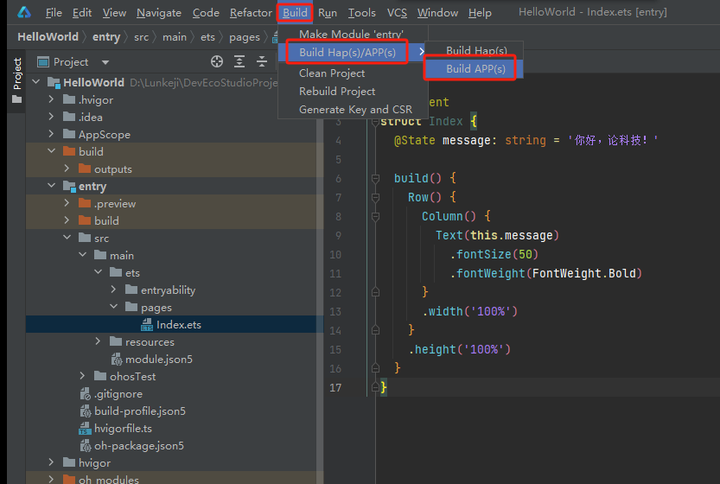Viewport: 720px width, 484px height.
Task: Collapse the entry module node
Action: pyautogui.click(x=51, y=186)
